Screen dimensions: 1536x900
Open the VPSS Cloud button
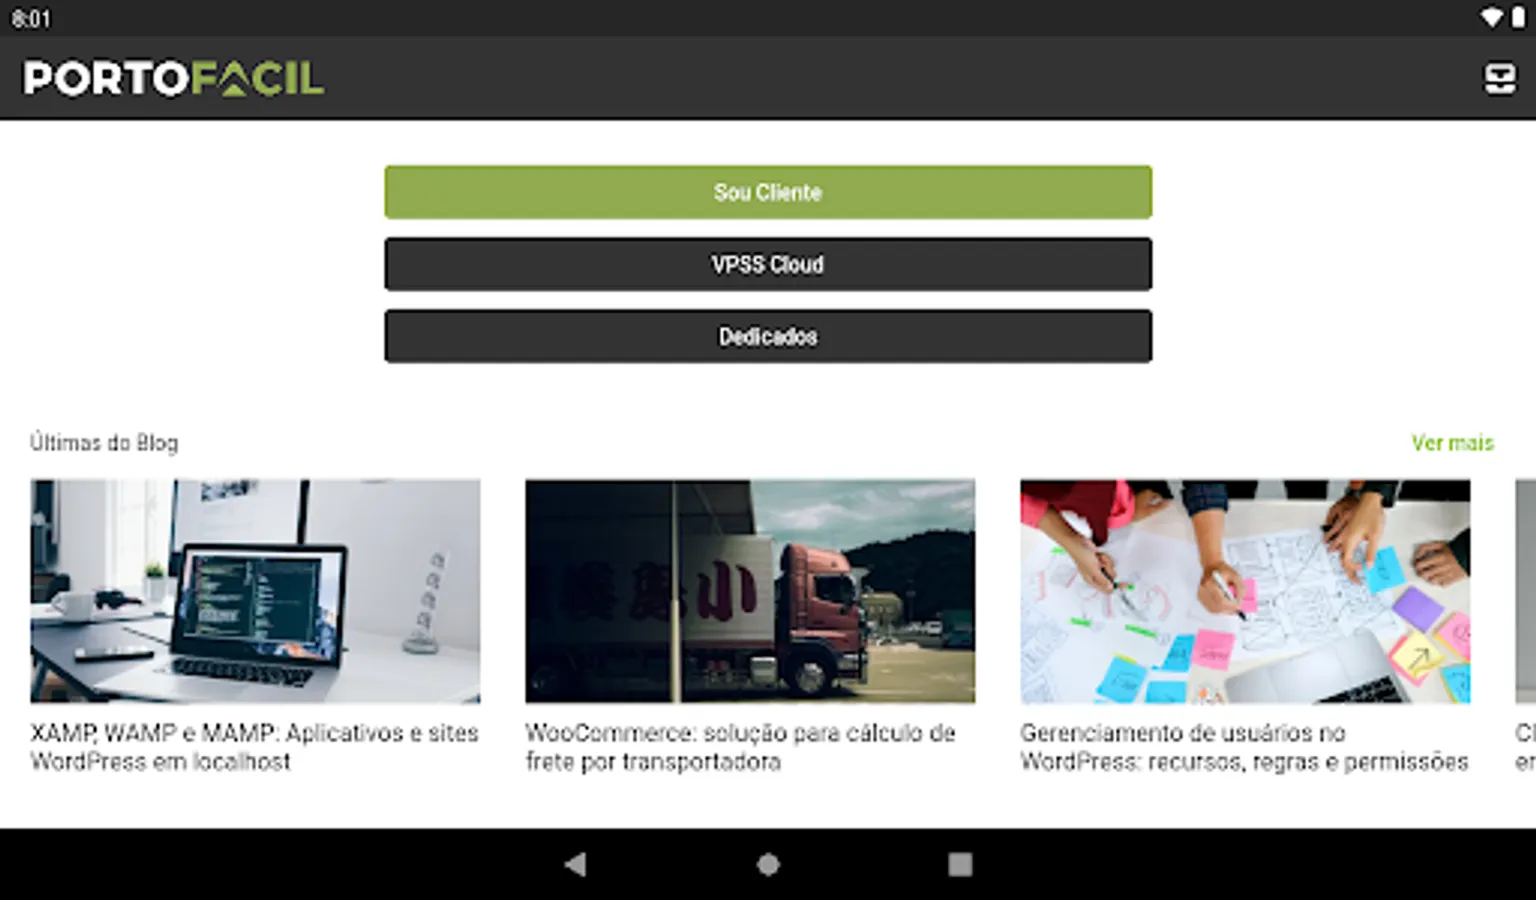point(768,264)
